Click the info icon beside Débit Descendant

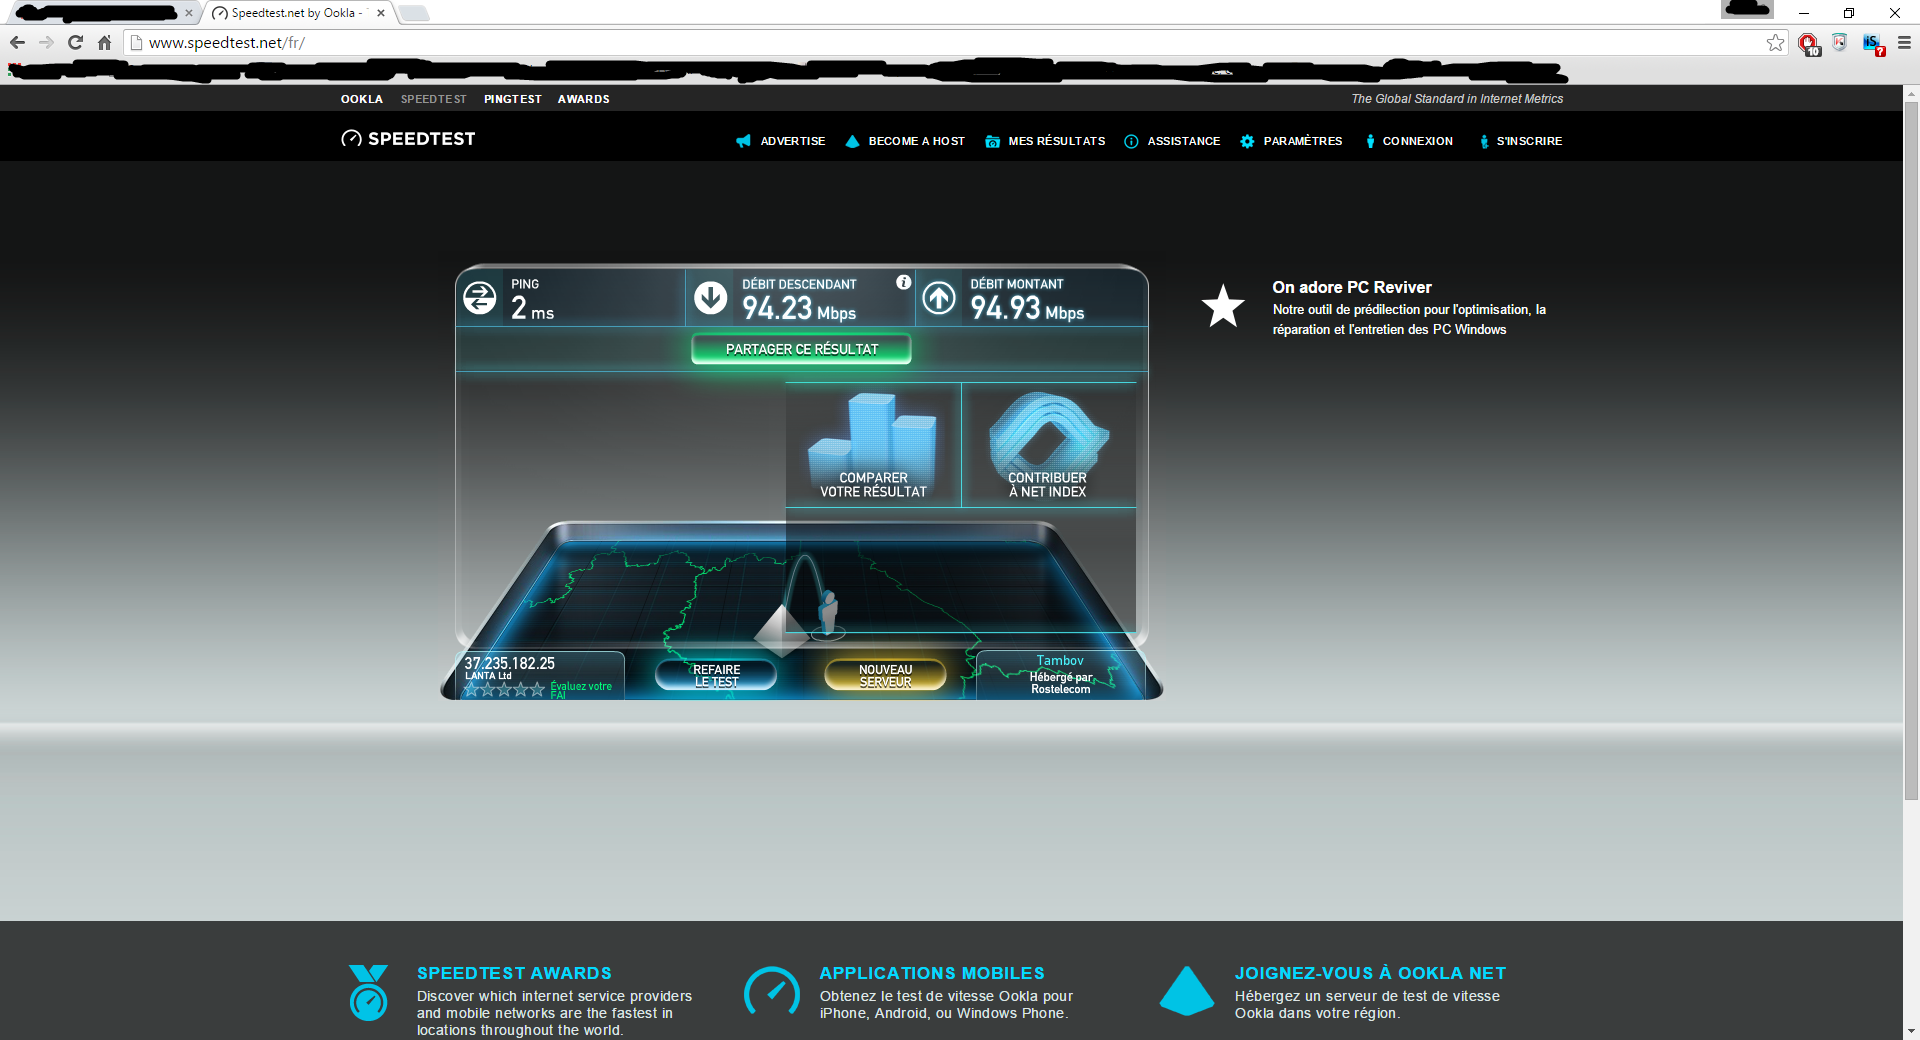(x=903, y=283)
